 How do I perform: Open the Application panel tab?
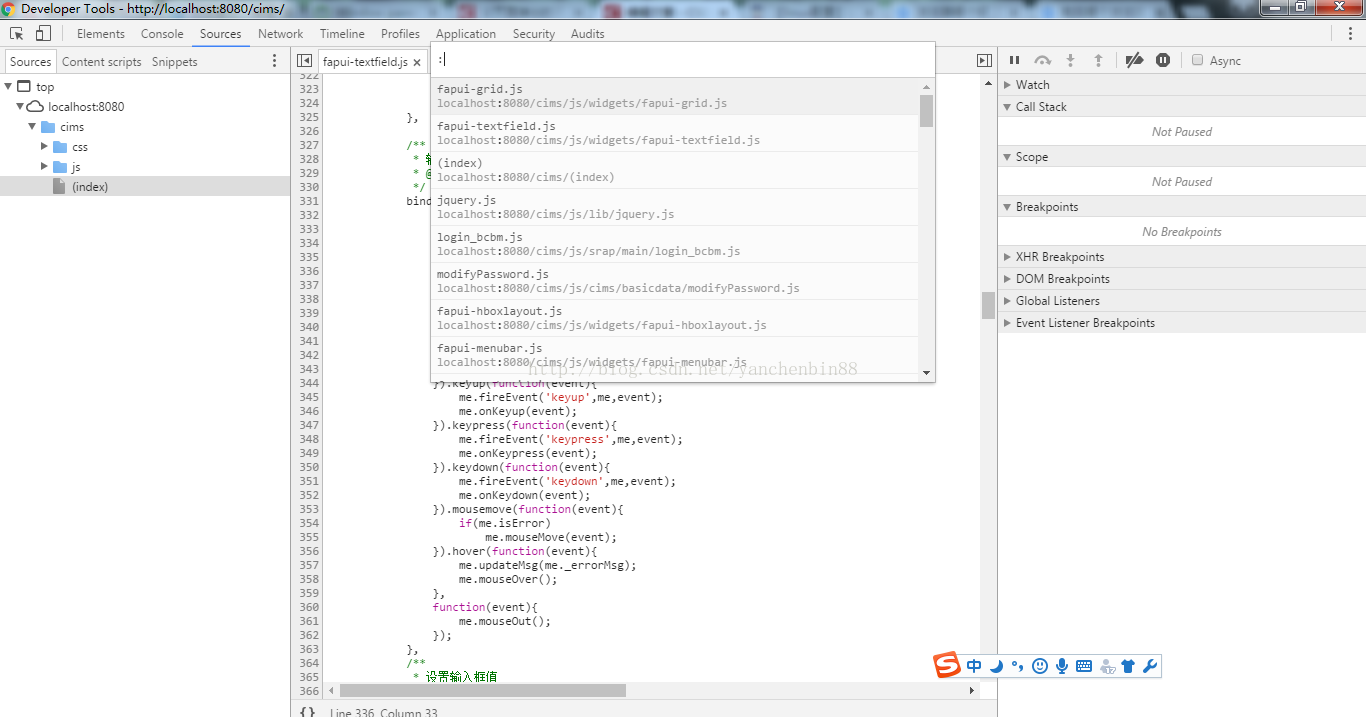point(466,34)
